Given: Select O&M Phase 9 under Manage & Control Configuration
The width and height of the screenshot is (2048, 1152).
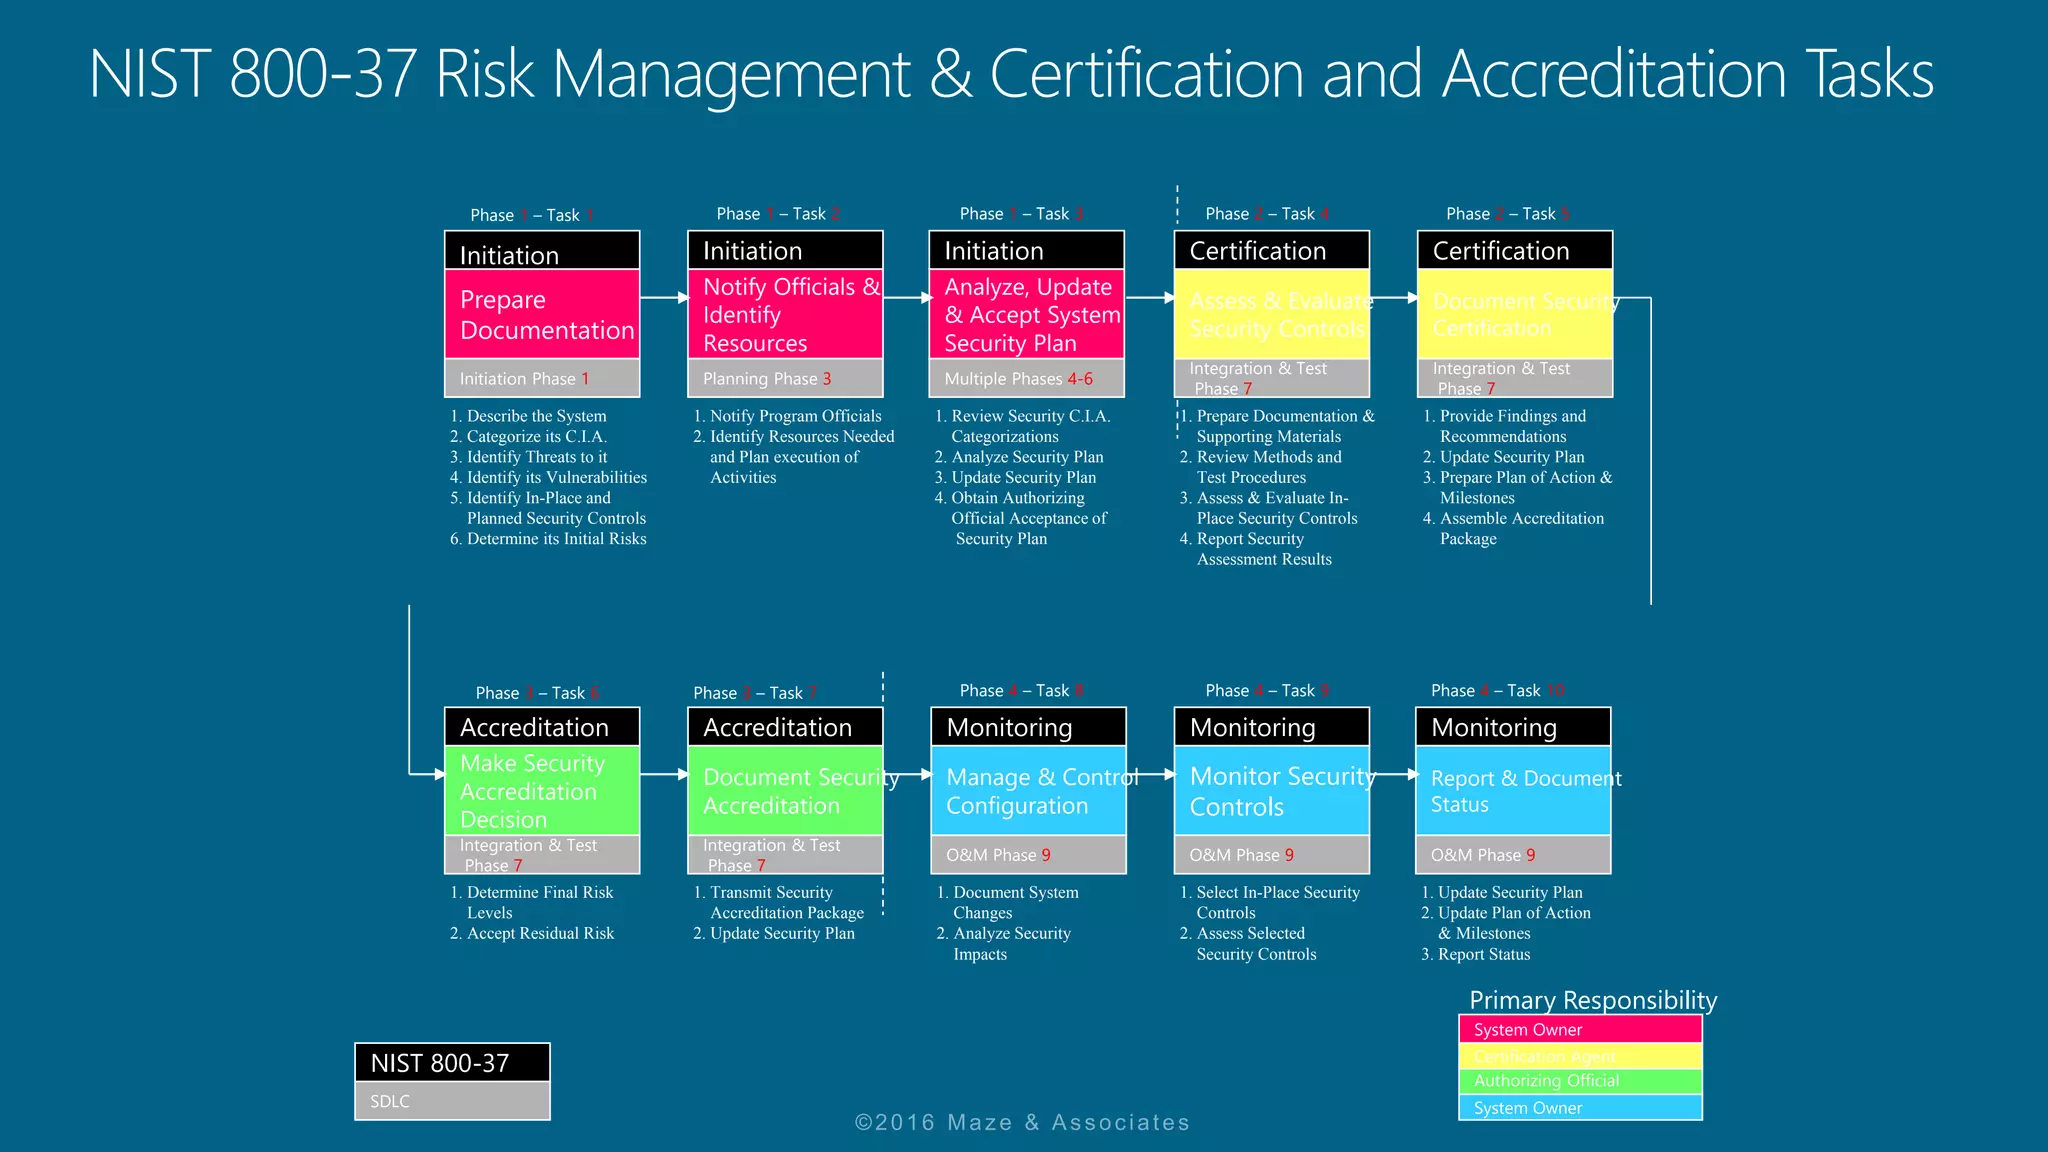Looking at the screenshot, I should [1029, 855].
